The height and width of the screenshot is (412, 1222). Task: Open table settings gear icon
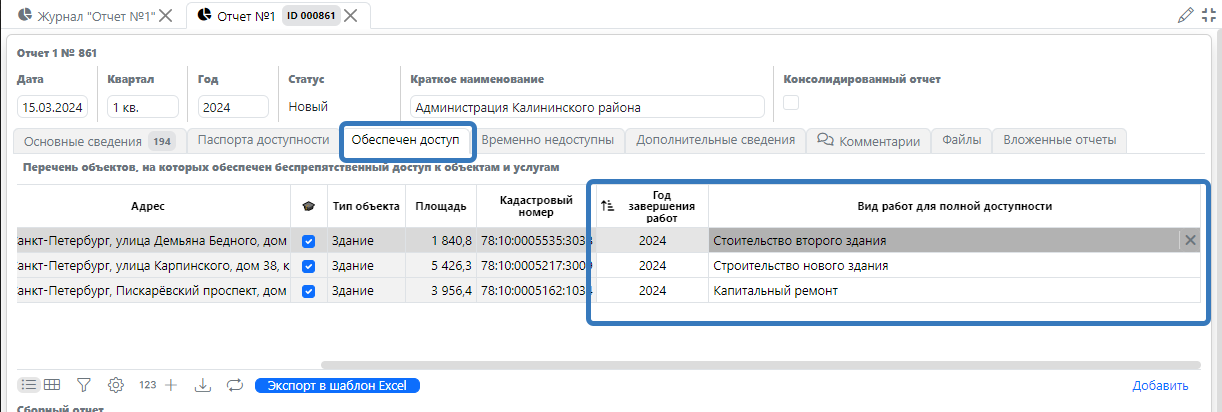click(x=116, y=385)
